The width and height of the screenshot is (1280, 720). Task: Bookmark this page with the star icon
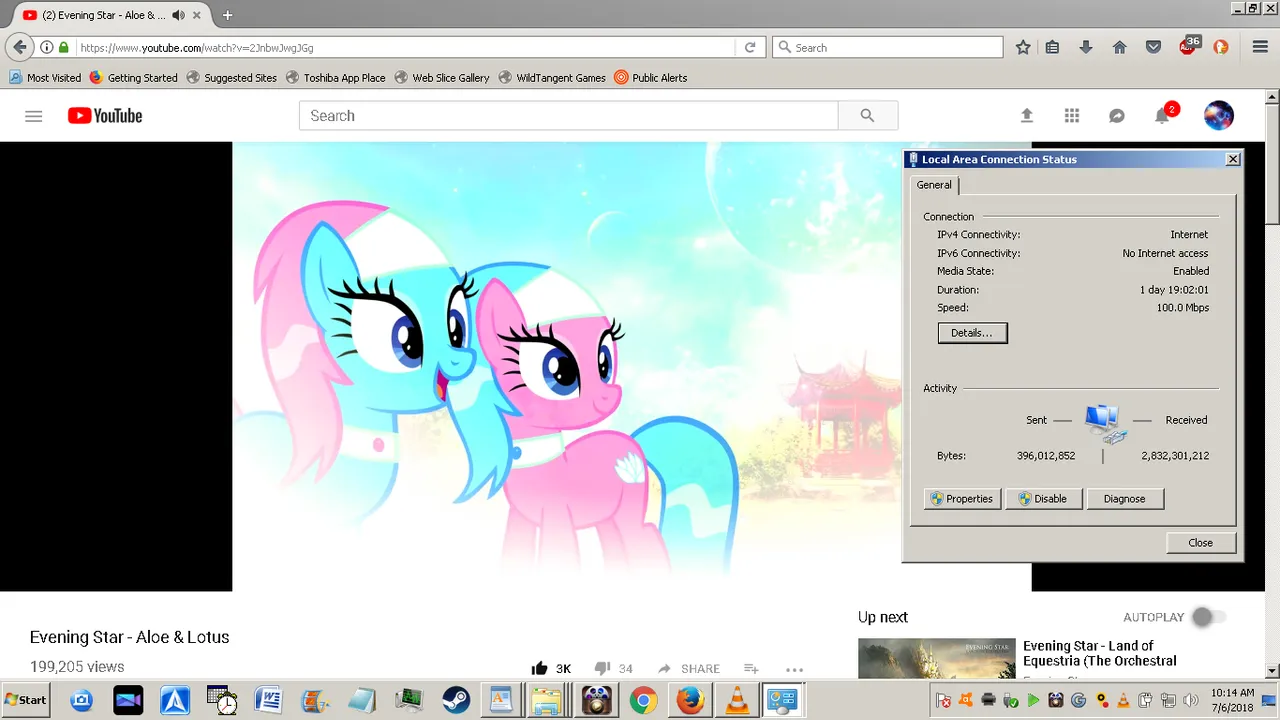pyautogui.click(x=1023, y=47)
